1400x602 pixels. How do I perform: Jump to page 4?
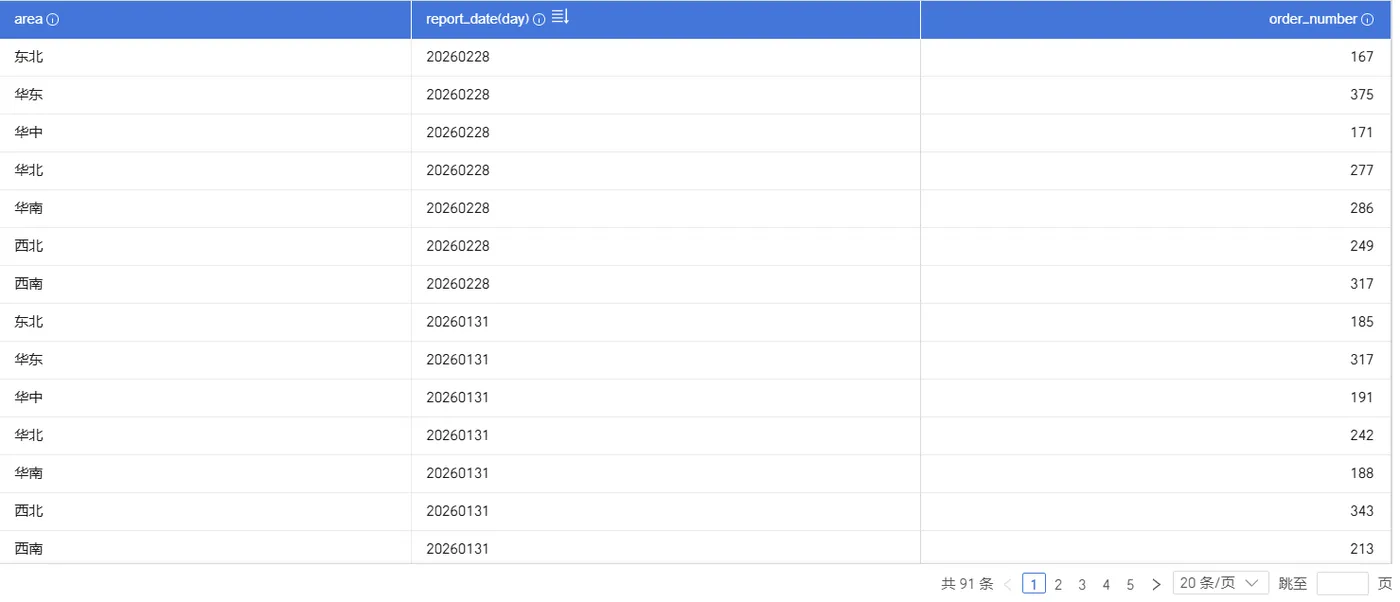[1106, 584]
